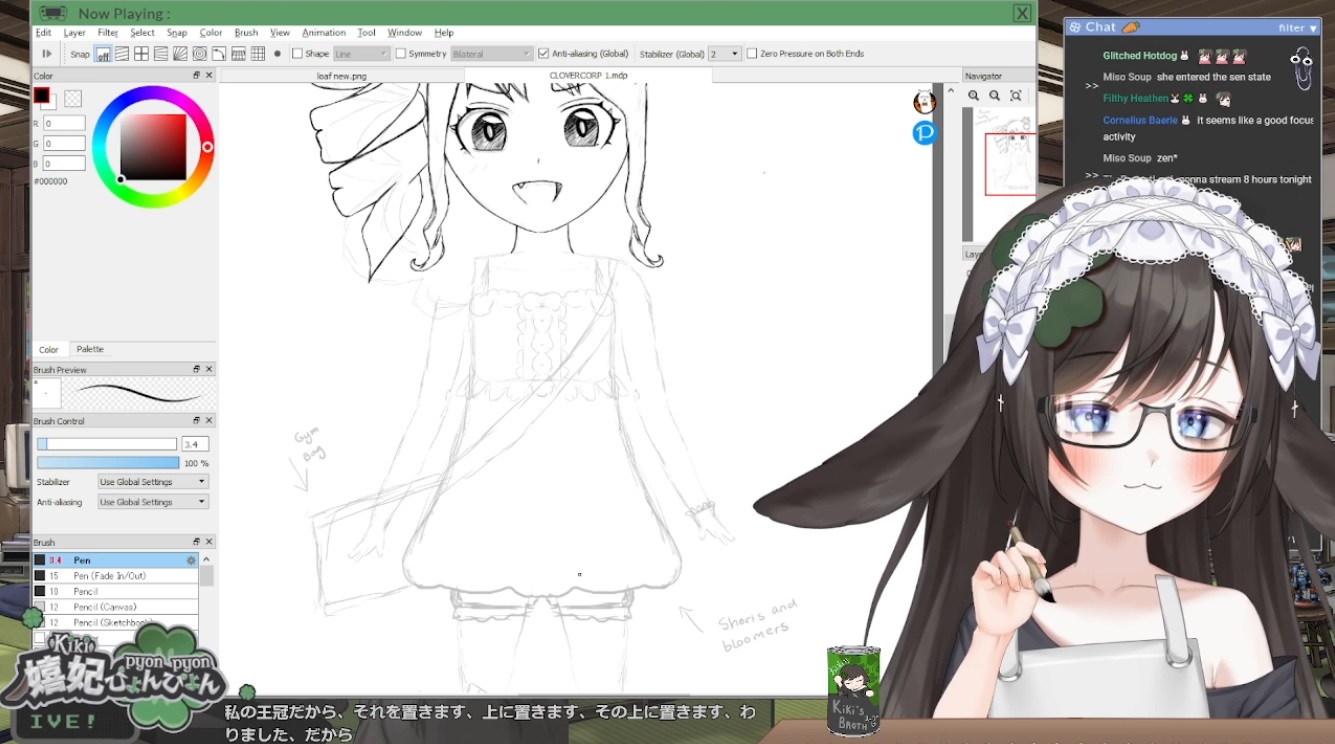This screenshot has width=1335, height=744.
Task: Click the transparent color swatch icon
Action: [72, 98]
